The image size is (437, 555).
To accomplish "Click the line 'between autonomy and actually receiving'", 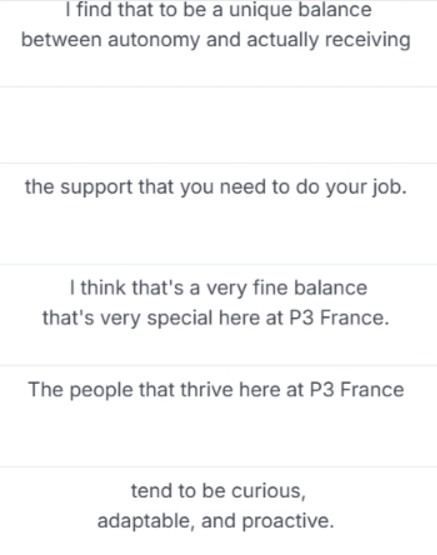I will [216, 39].
